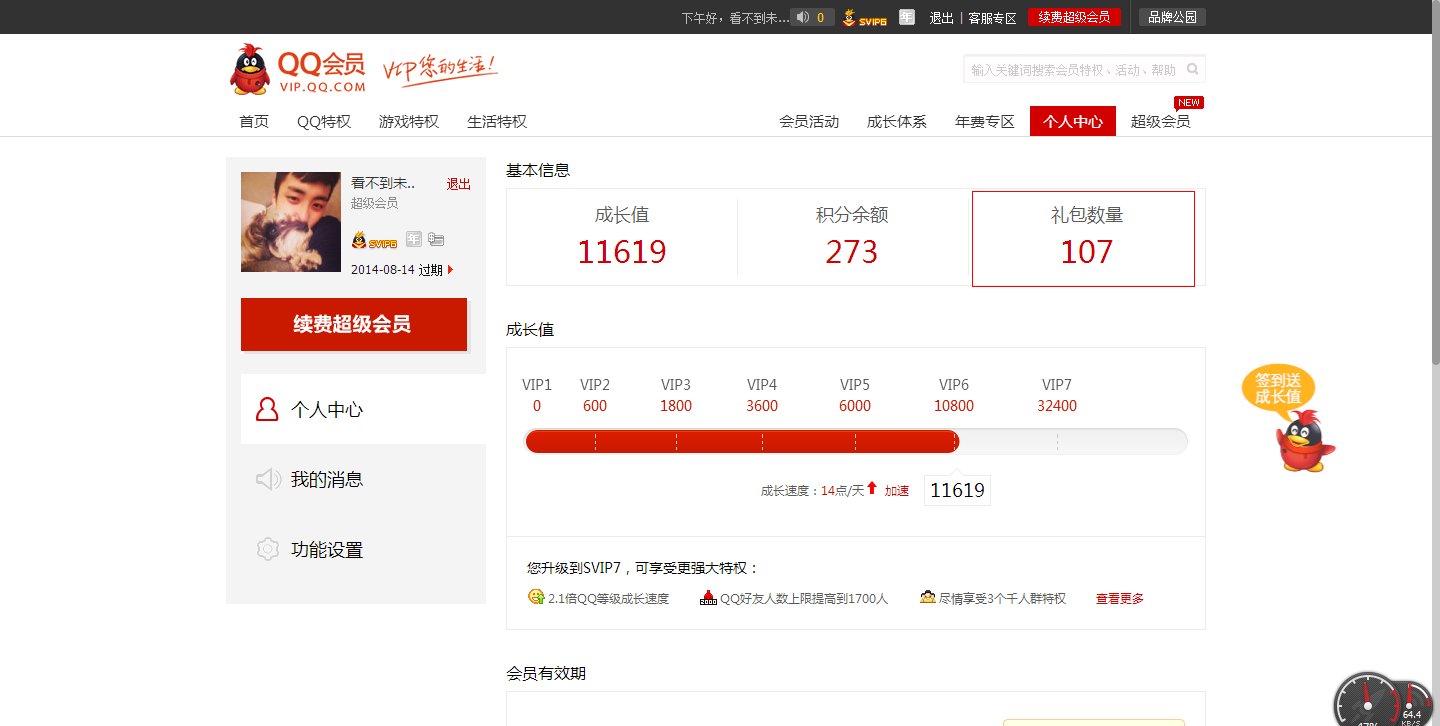Click the speaker icon next to the 0 counter
Viewport: 1440px width, 726px height.
(x=801, y=17)
